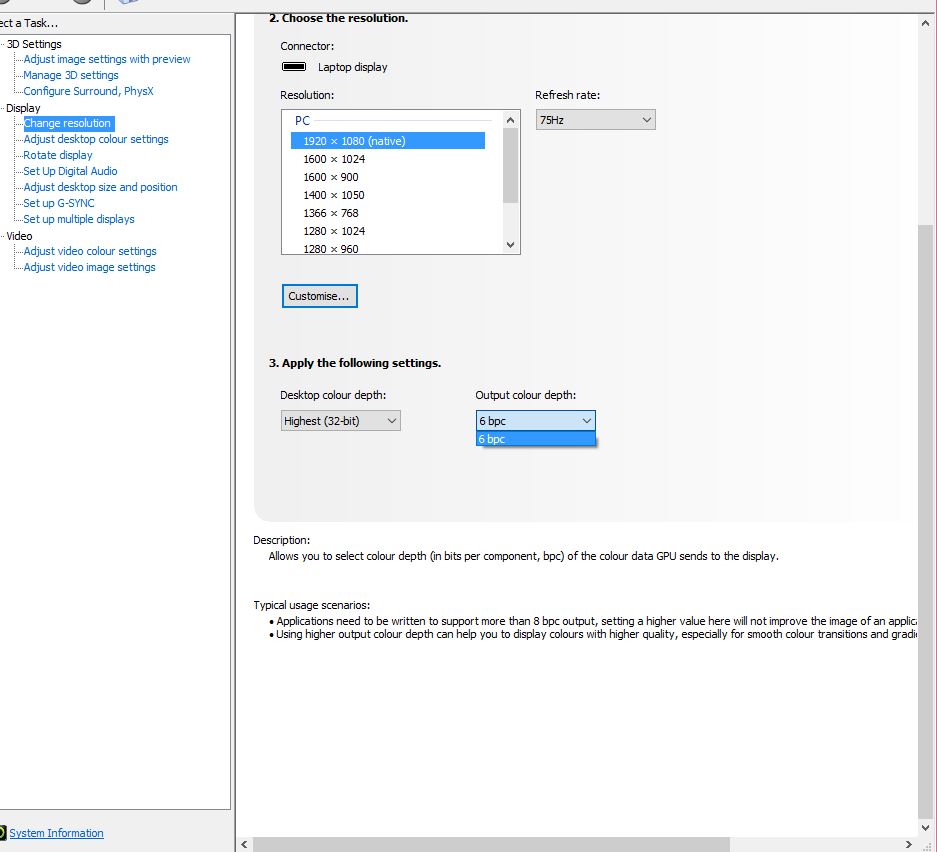Choose 6 bpc from the open list
937x852 pixels.
pyautogui.click(x=535, y=439)
